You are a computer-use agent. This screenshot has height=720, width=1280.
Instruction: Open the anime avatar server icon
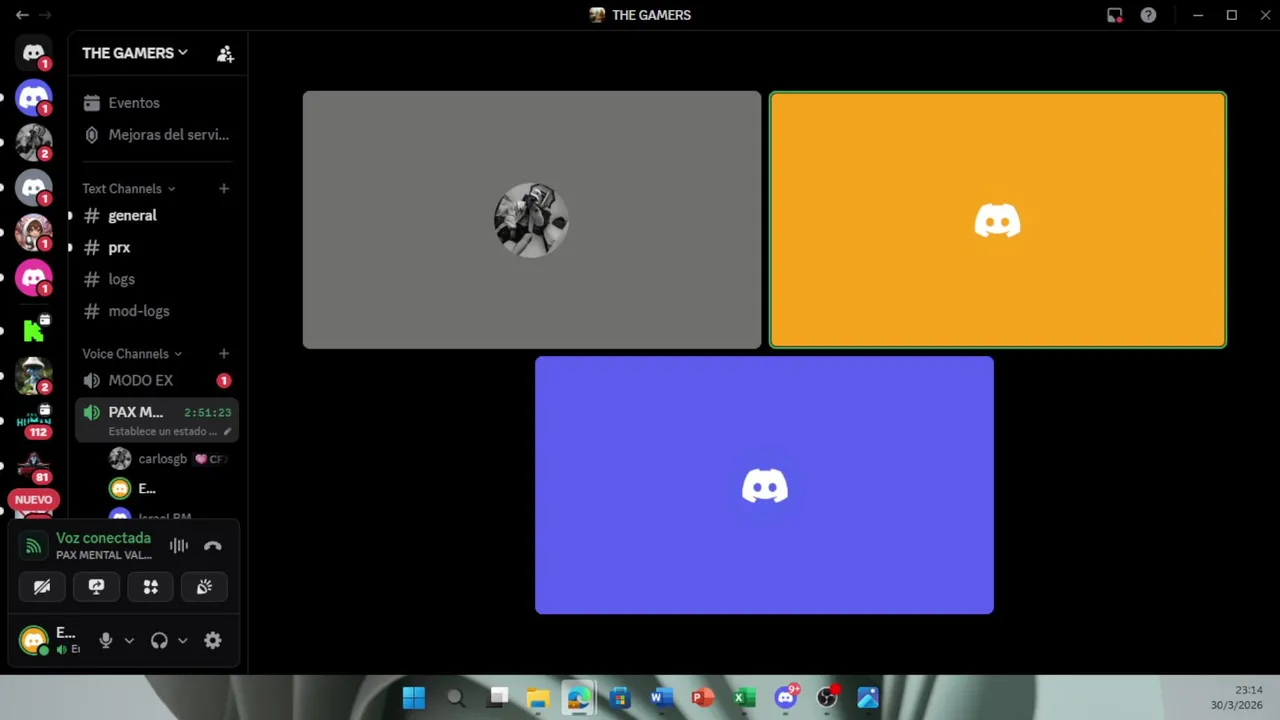pos(34,232)
